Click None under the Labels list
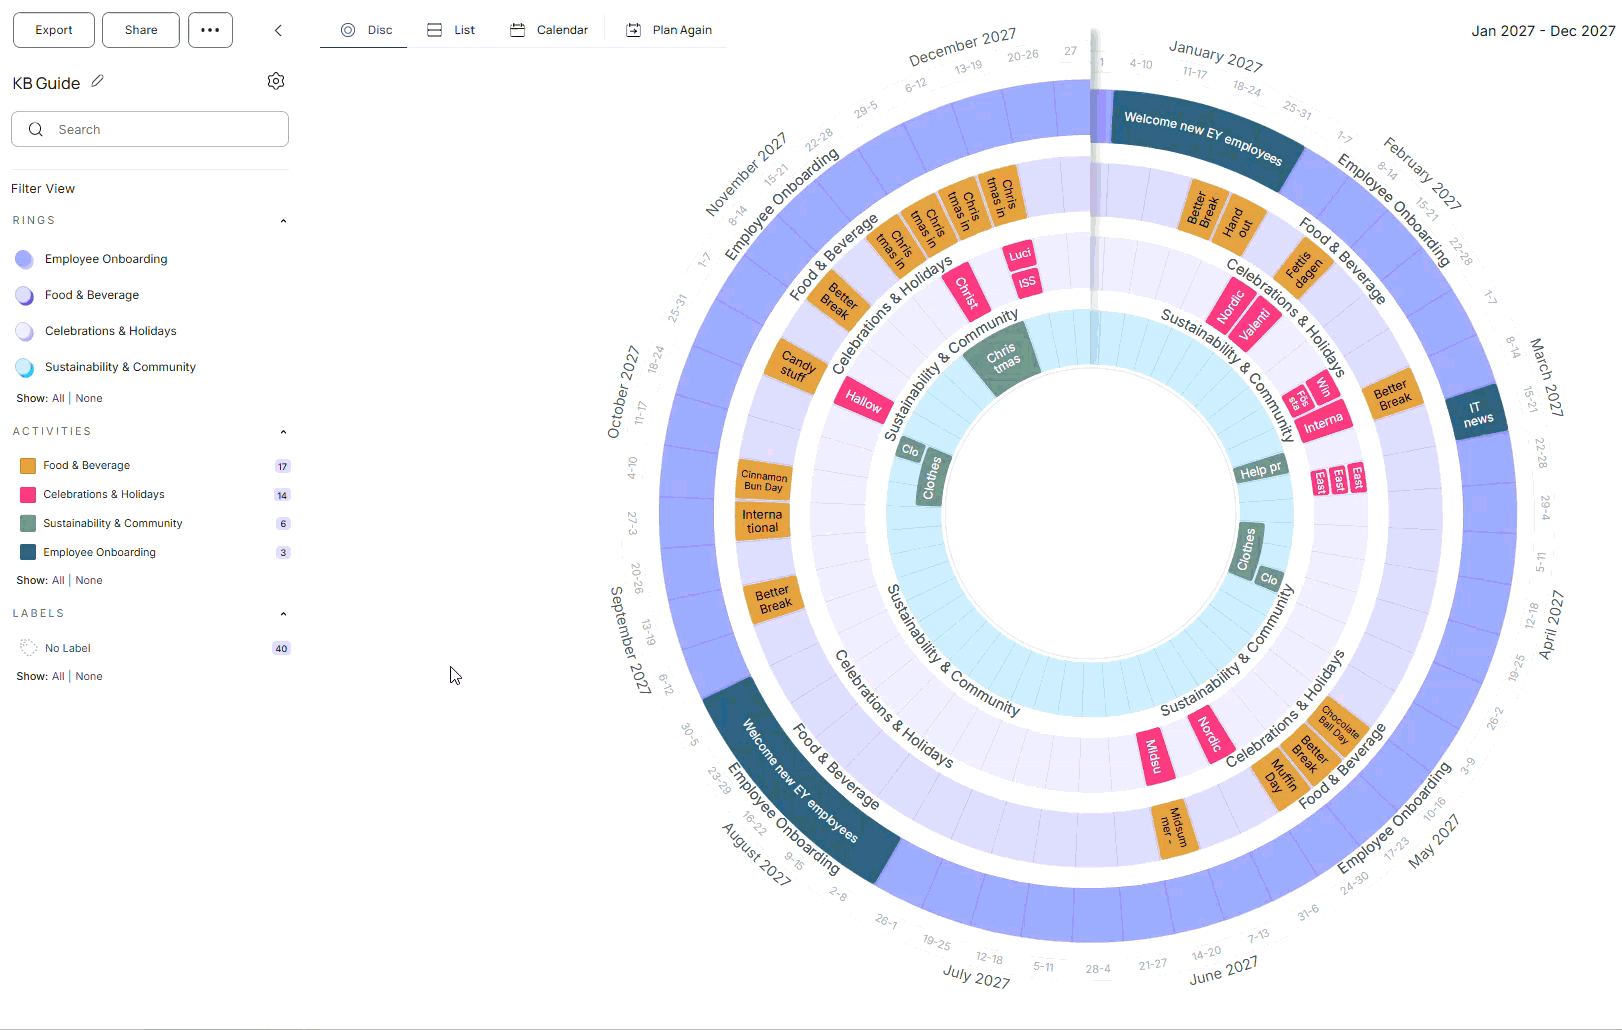The image size is (1622, 1030). point(89,676)
